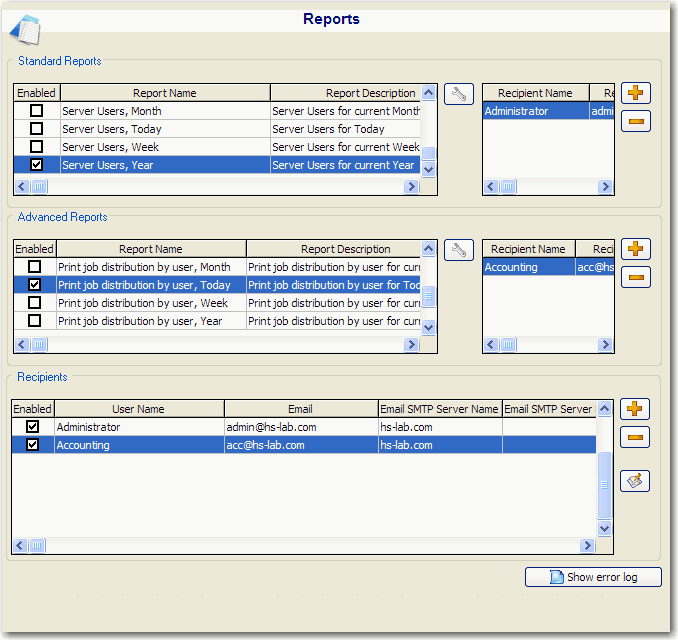Open Standard Reports settings wrench icon
This screenshot has height=640, width=678.
pos(459,94)
